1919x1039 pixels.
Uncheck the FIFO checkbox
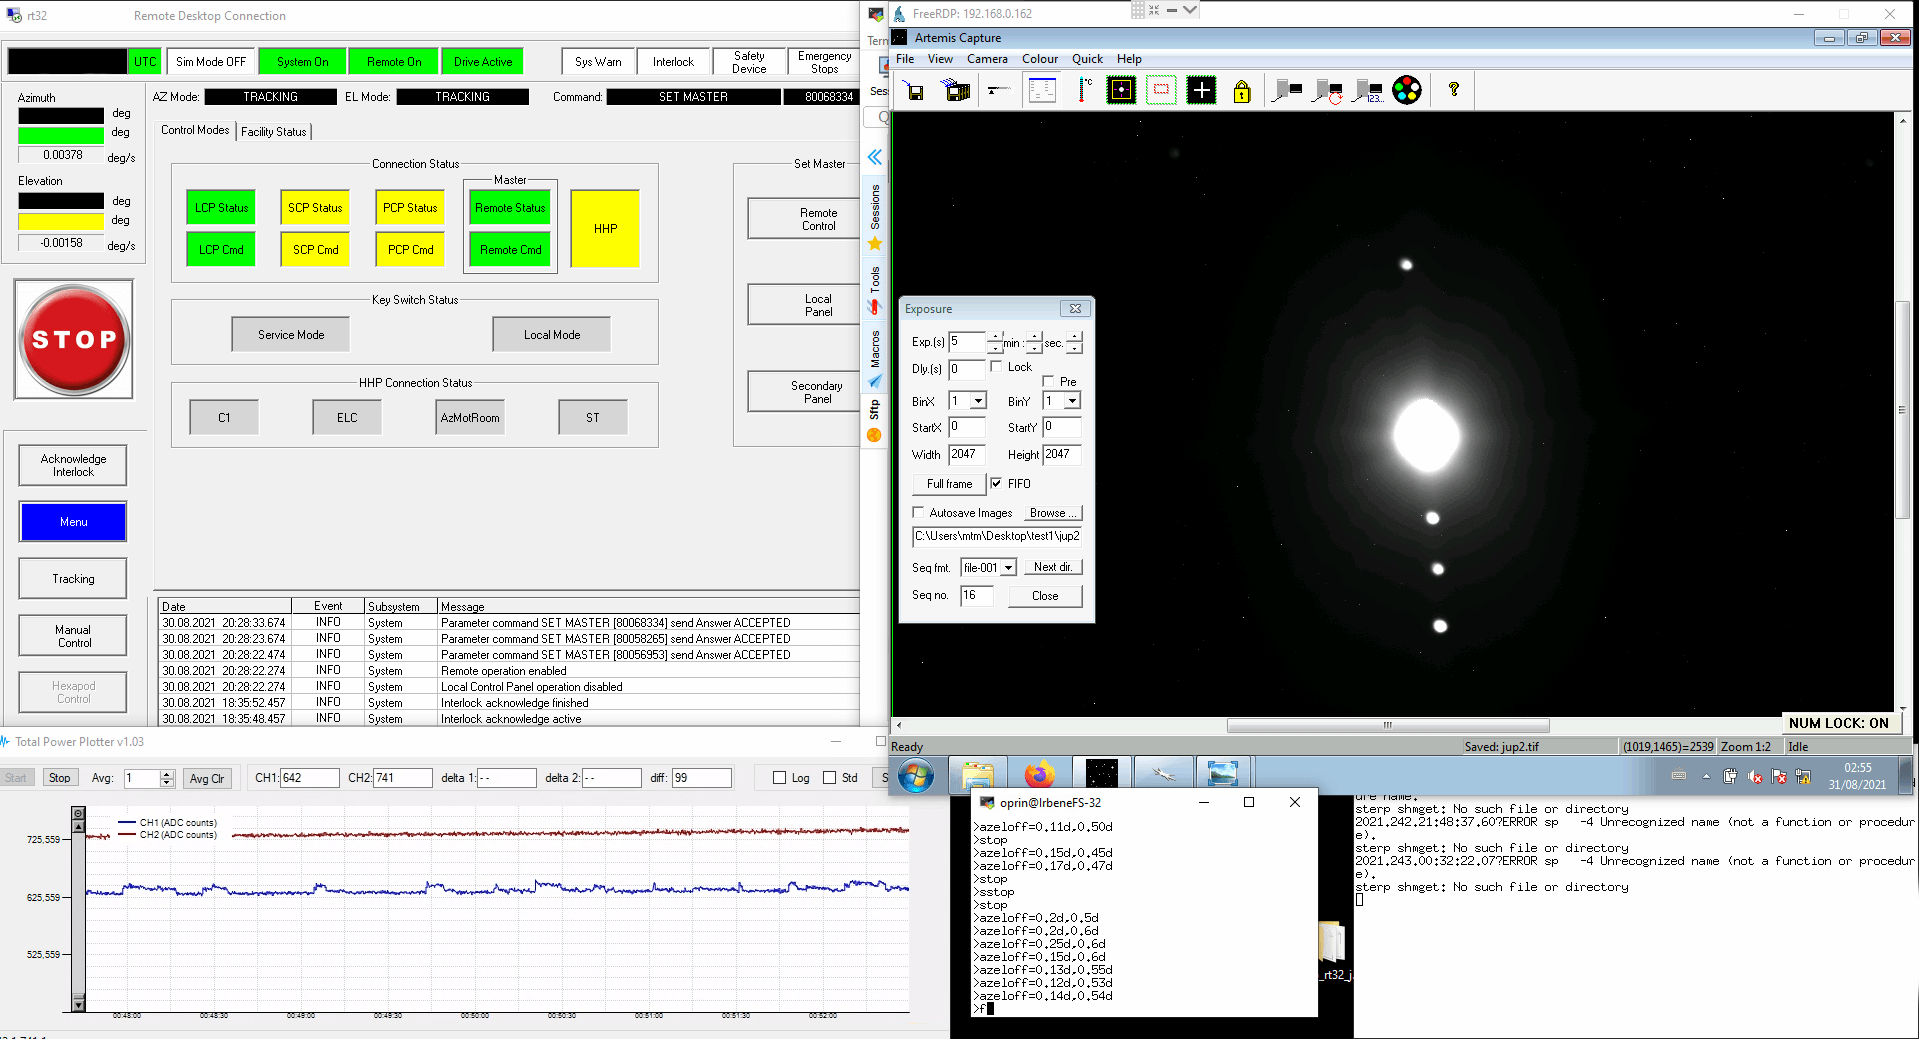[996, 484]
